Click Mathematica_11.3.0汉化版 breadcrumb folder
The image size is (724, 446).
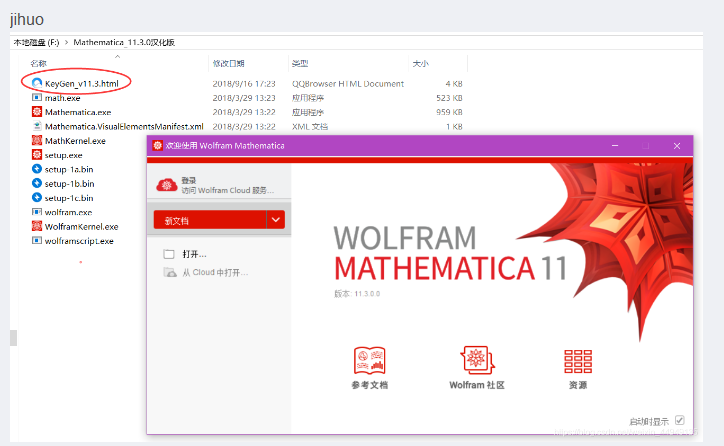click(x=124, y=43)
